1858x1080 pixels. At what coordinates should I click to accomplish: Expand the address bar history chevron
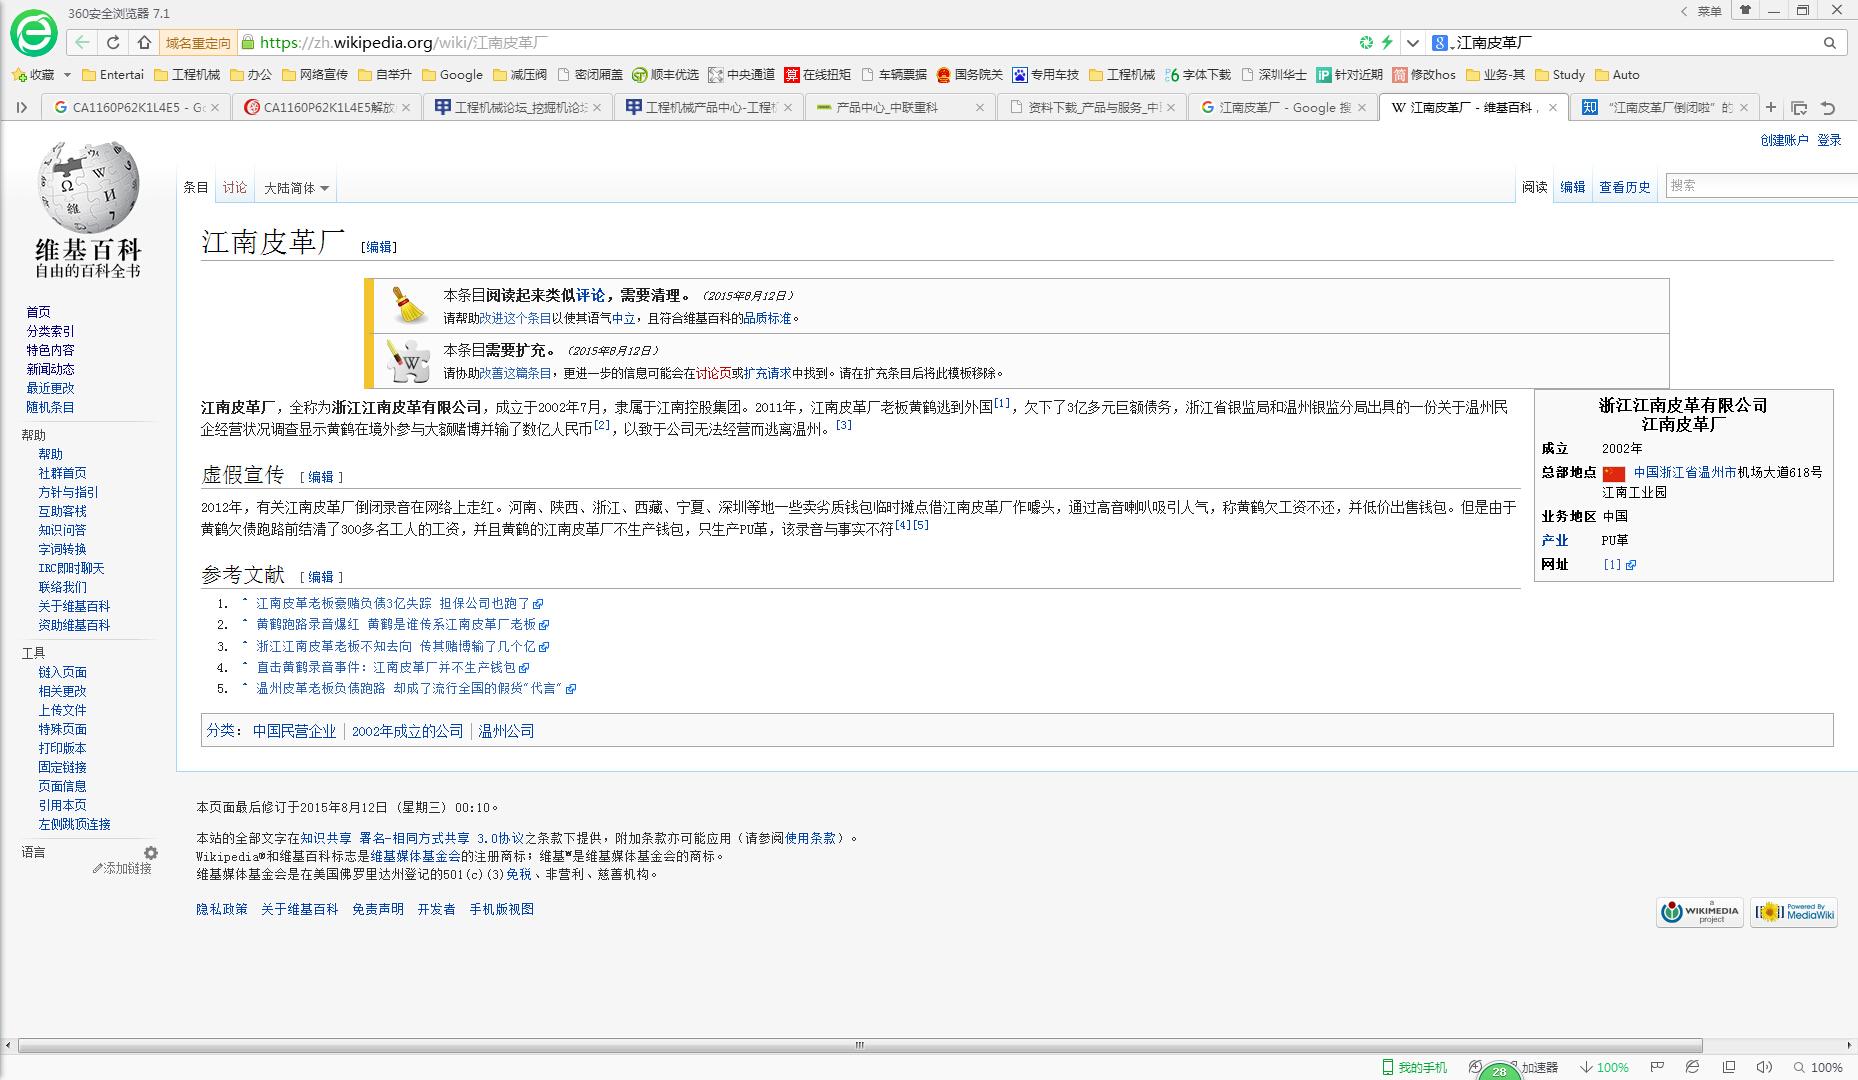pyautogui.click(x=1412, y=43)
